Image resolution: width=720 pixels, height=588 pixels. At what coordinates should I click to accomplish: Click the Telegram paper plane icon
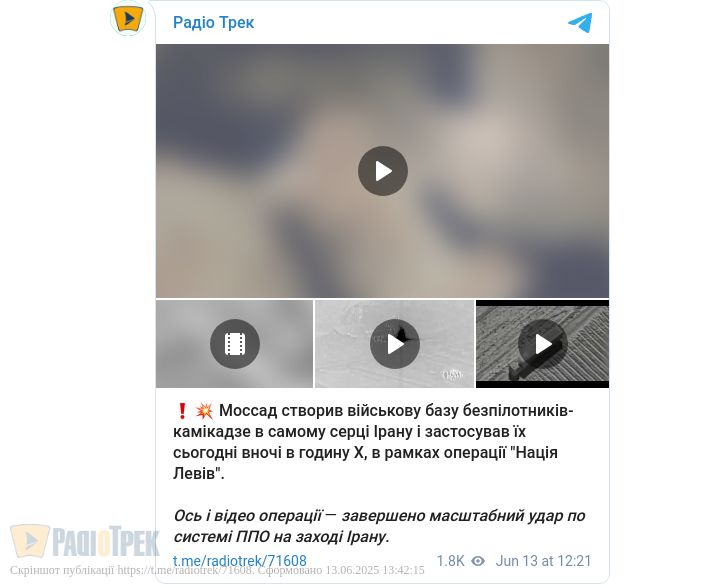point(580,23)
